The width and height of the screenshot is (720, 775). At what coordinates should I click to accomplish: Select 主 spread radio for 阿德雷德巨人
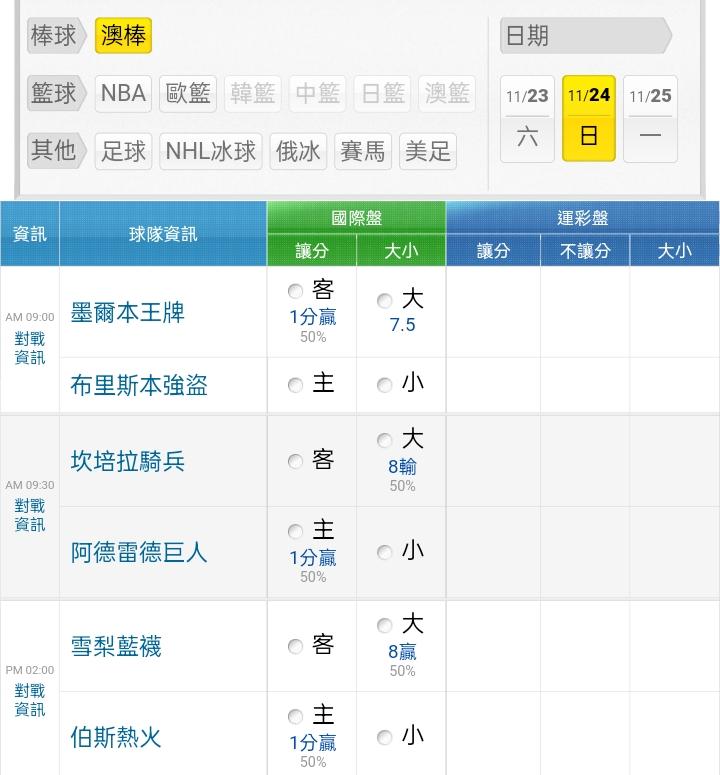coord(295,531)
